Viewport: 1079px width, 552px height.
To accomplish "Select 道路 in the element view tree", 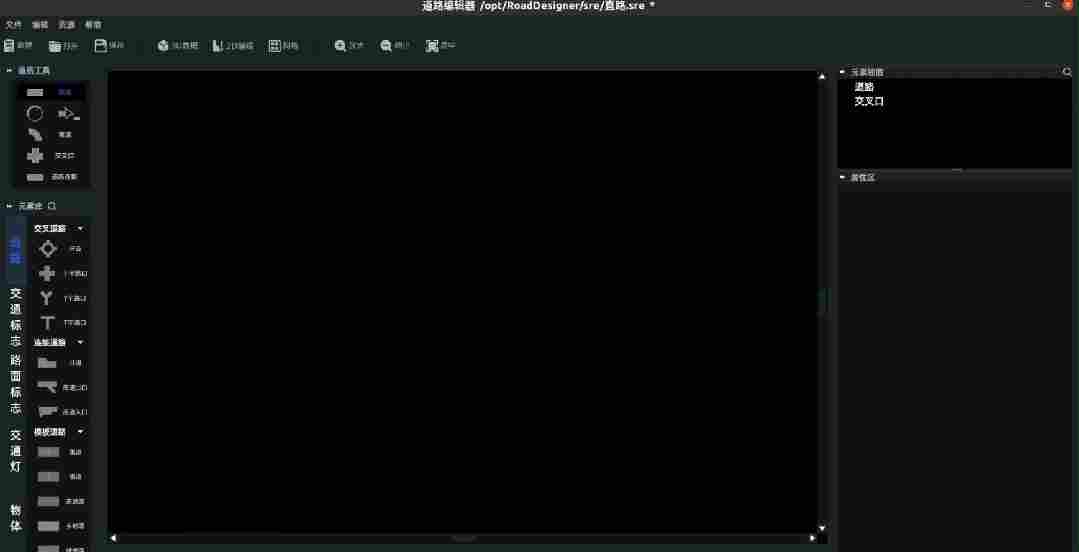I will [864, 87].
